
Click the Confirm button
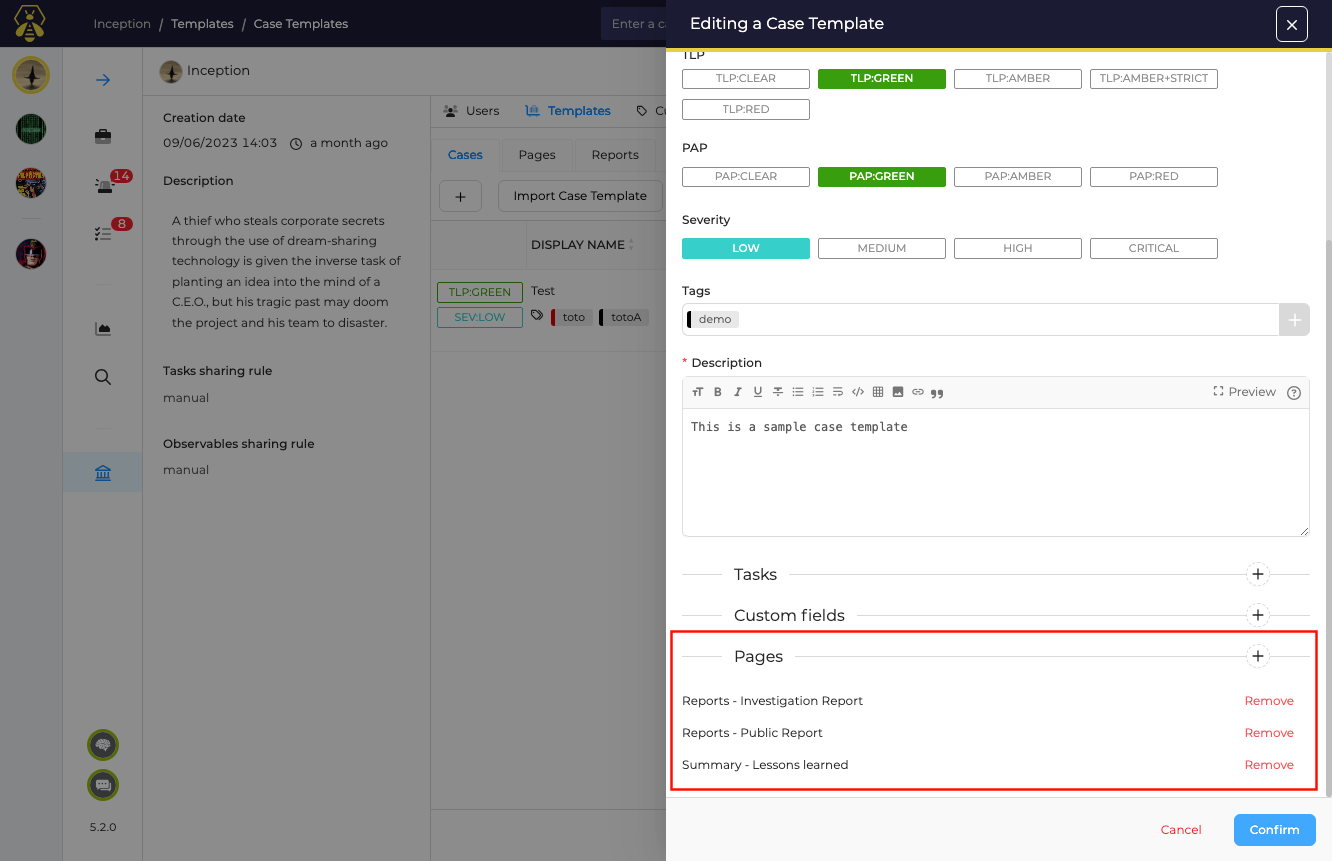click(x=1274, y=830)
